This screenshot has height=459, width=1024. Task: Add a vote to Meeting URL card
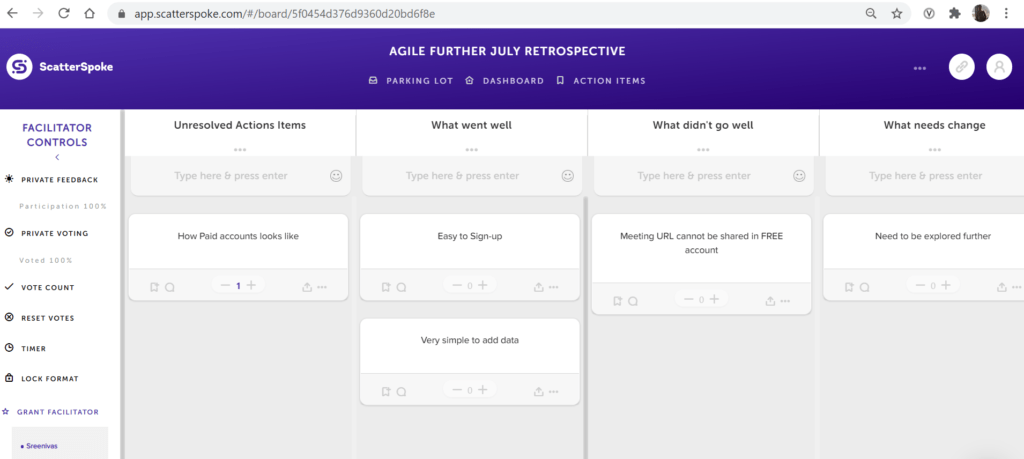(715, 299)
